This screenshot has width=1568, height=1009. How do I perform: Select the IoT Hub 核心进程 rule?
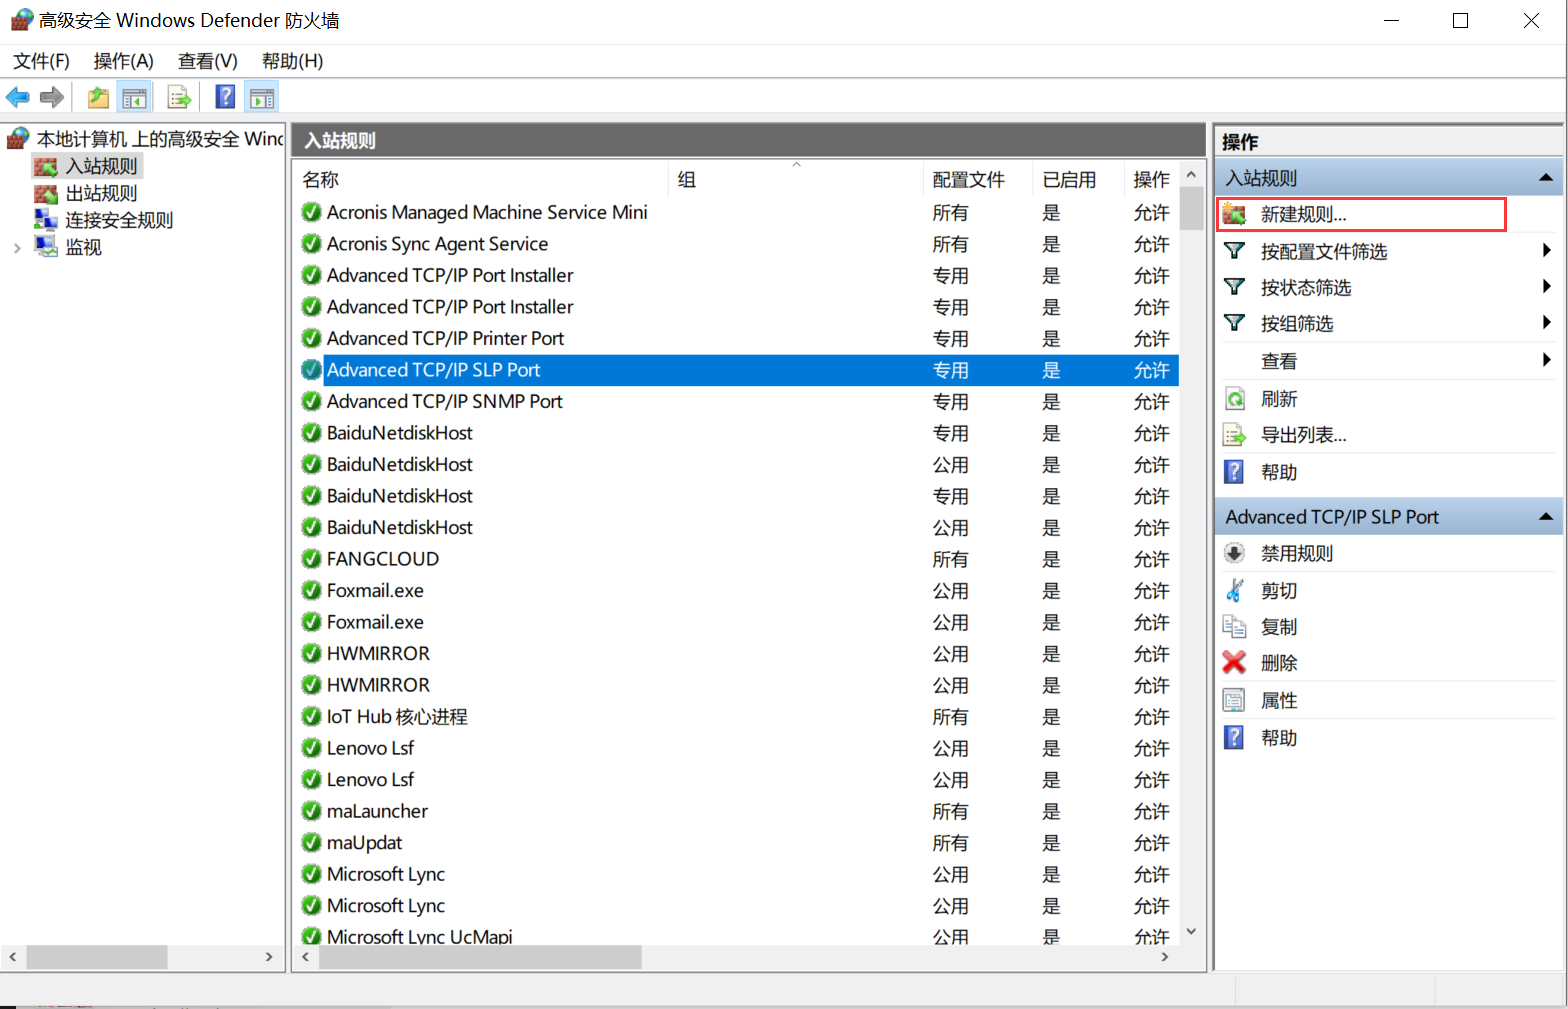pos(397,717)
